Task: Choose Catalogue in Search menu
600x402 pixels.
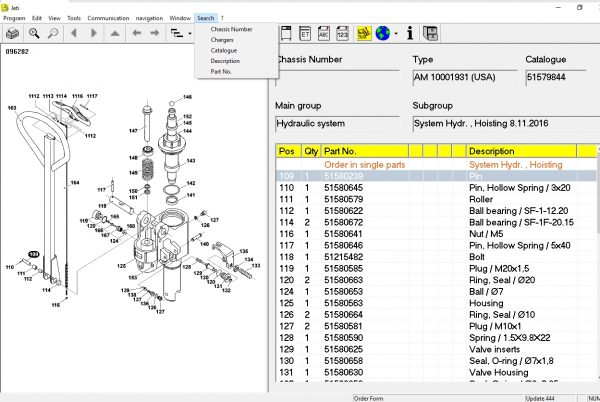Action: click(224, 50)
